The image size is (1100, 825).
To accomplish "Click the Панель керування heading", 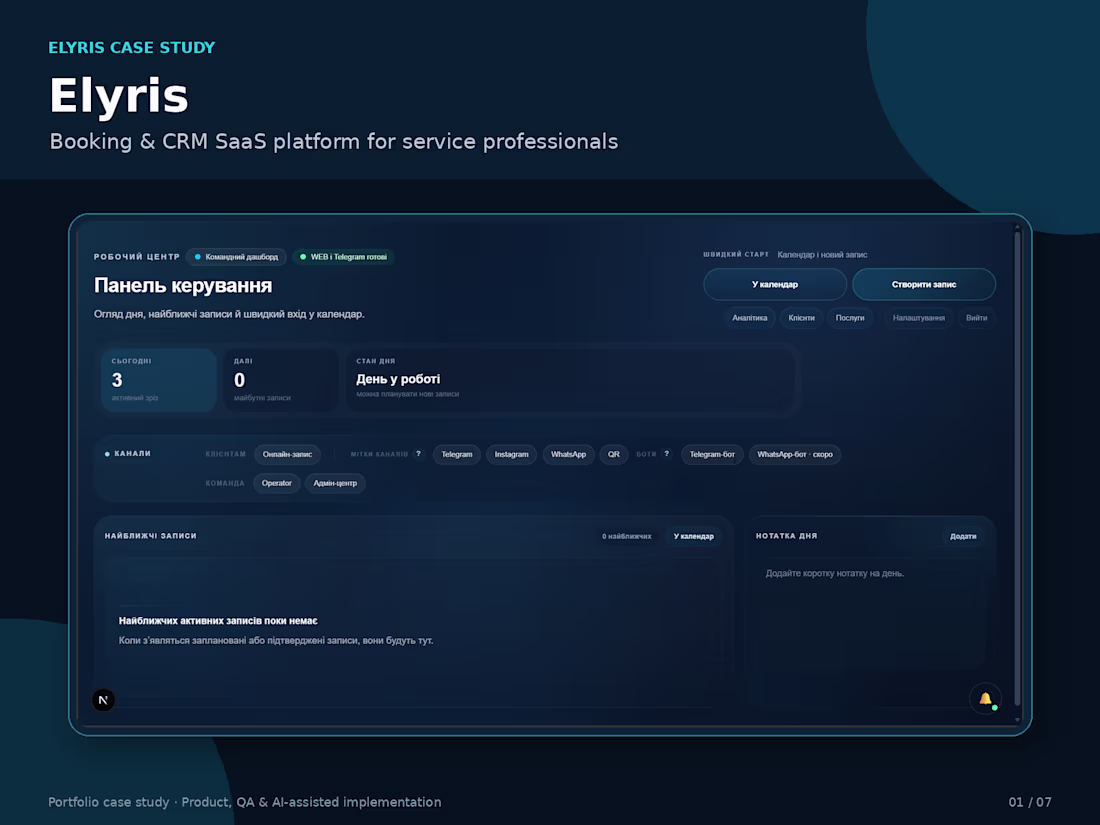I will [183, 286].
